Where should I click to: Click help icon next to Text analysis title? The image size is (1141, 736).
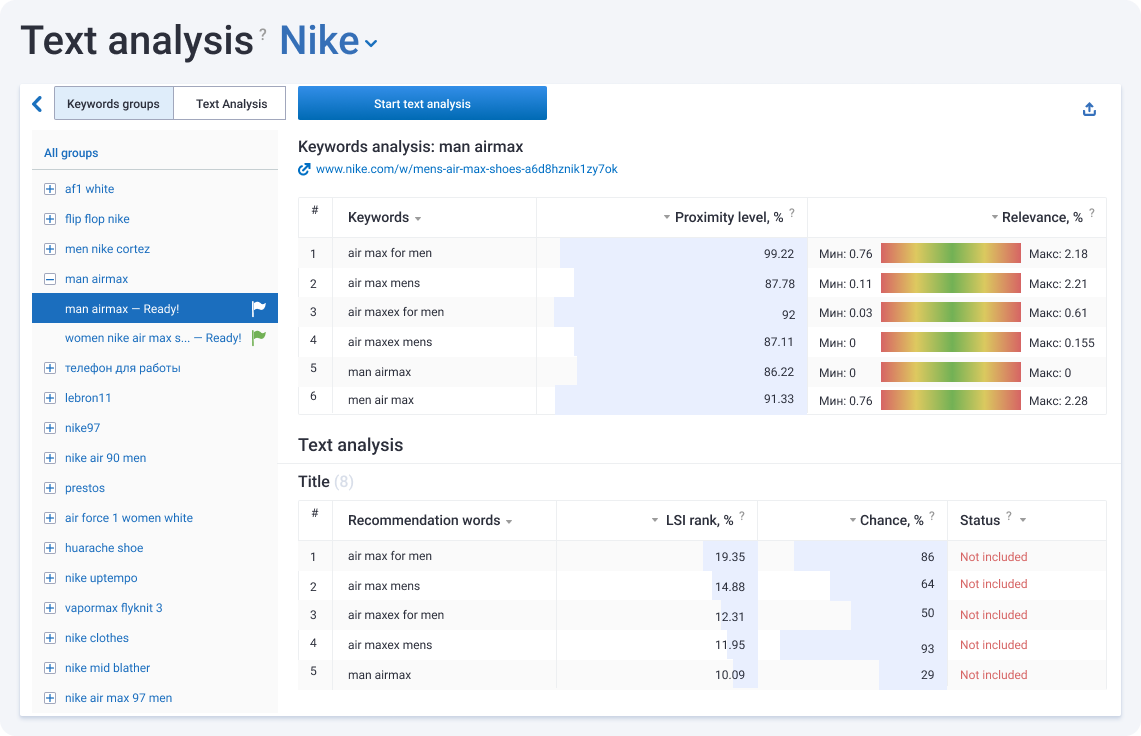tap(263, 34)
